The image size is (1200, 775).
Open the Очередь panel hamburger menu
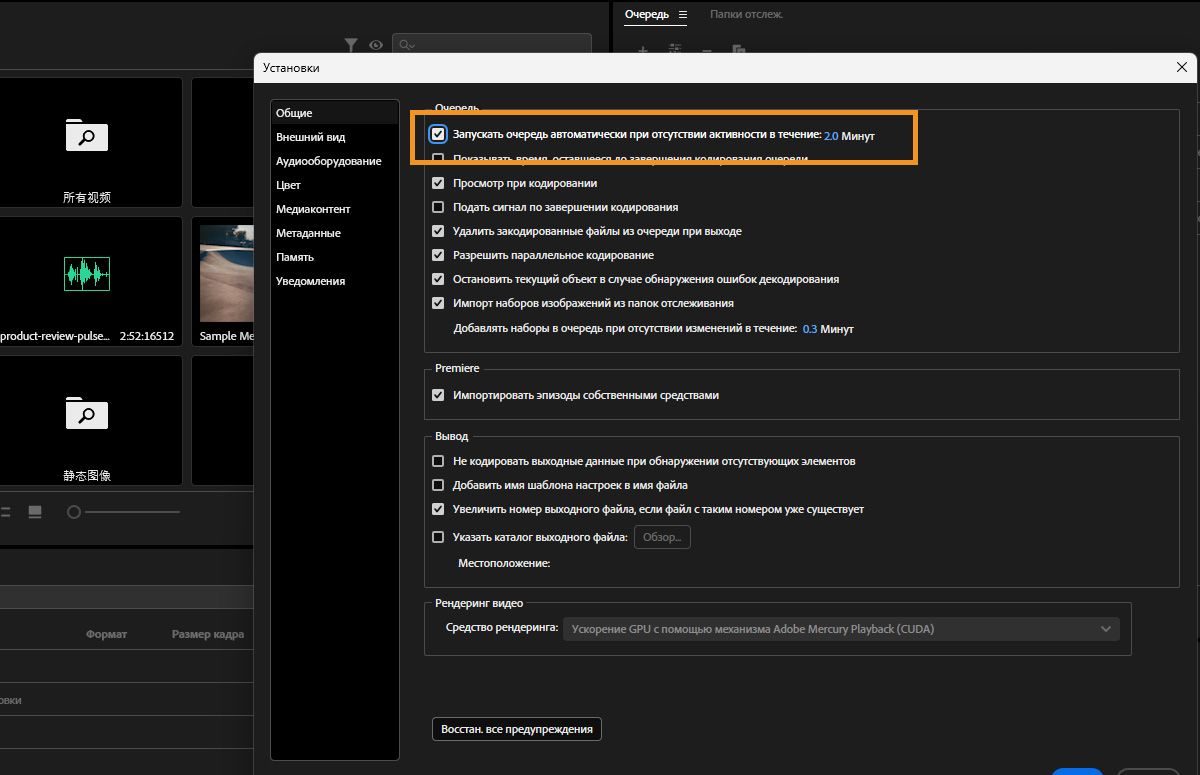click(683, 15)
